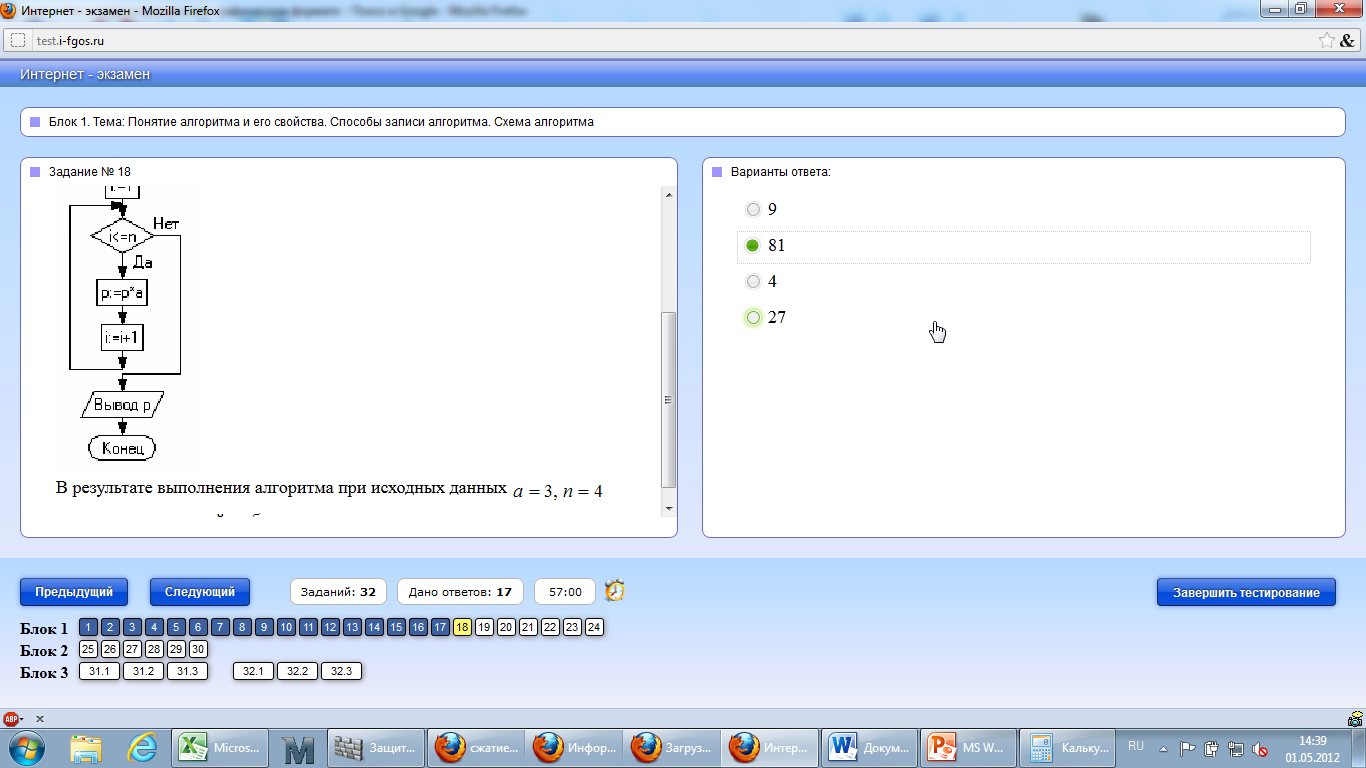Switch to the Защит... taskbar window
This screenshot has height=768, width=1366.
click(374, 747)
